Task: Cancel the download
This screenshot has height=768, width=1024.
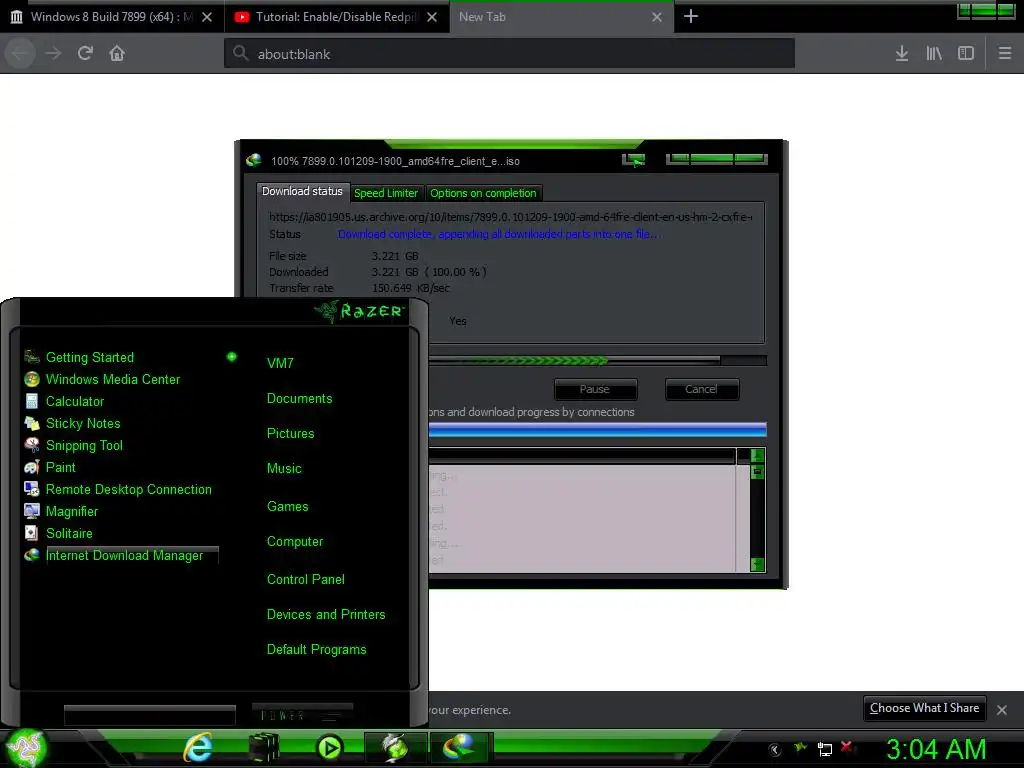Action: tap(701, 389)
